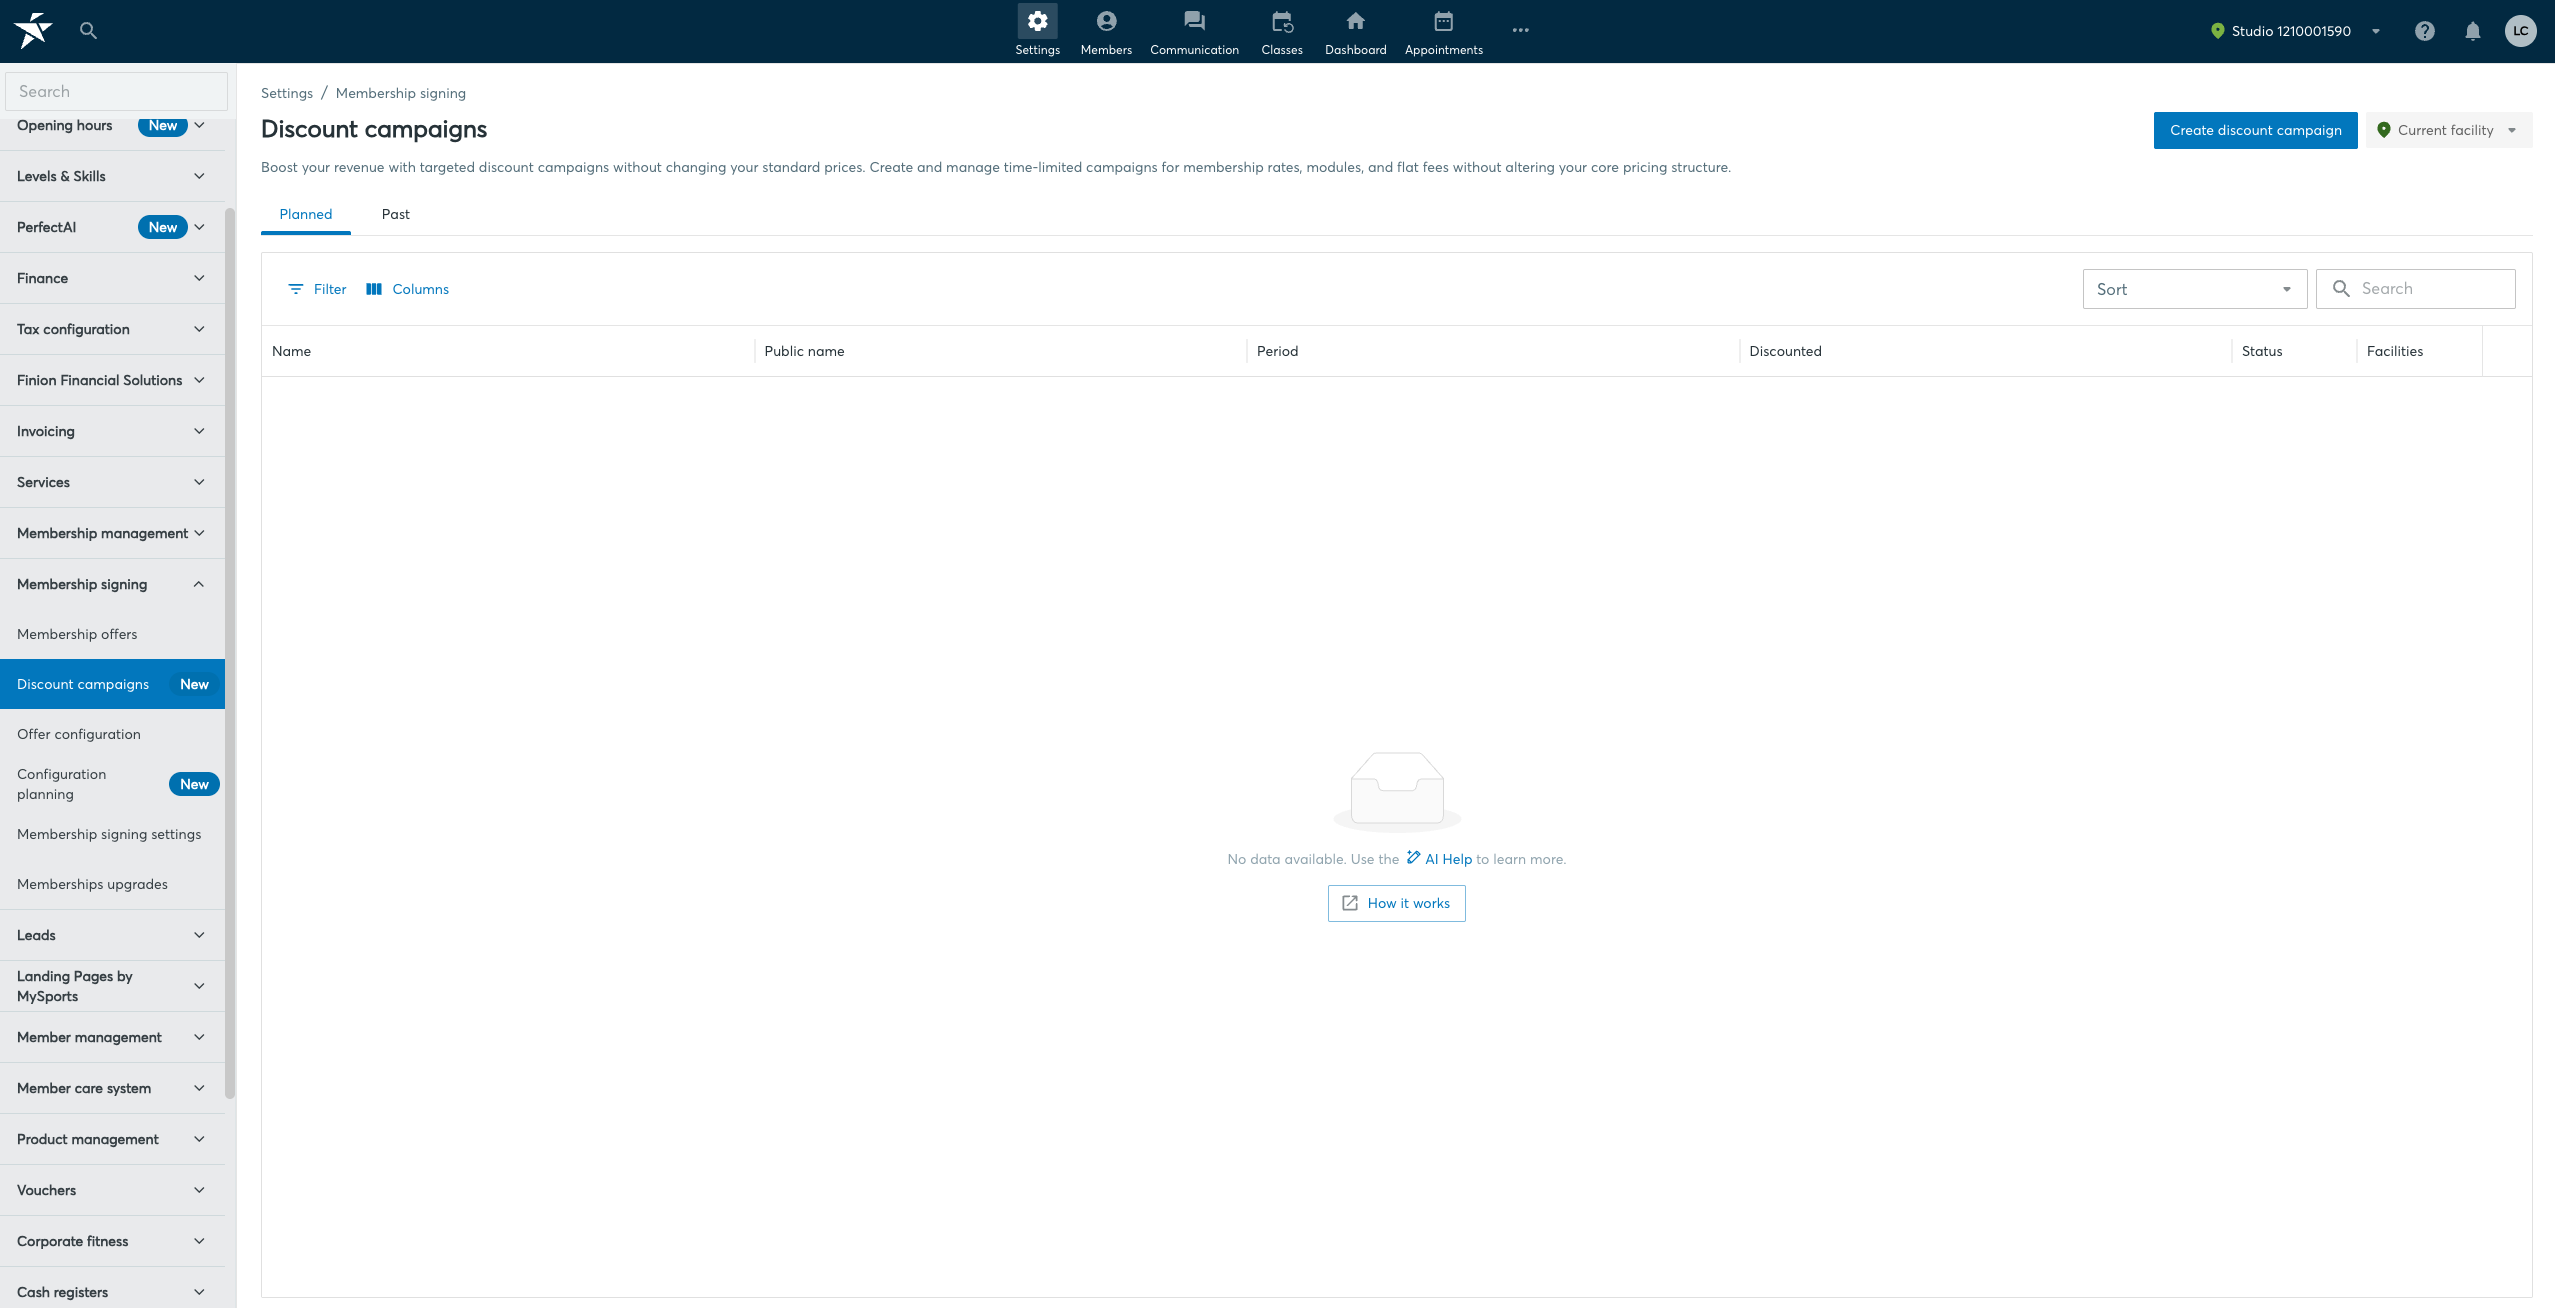Click Create discount campaign button
2555x1308 pixels.
[2255, 130]
